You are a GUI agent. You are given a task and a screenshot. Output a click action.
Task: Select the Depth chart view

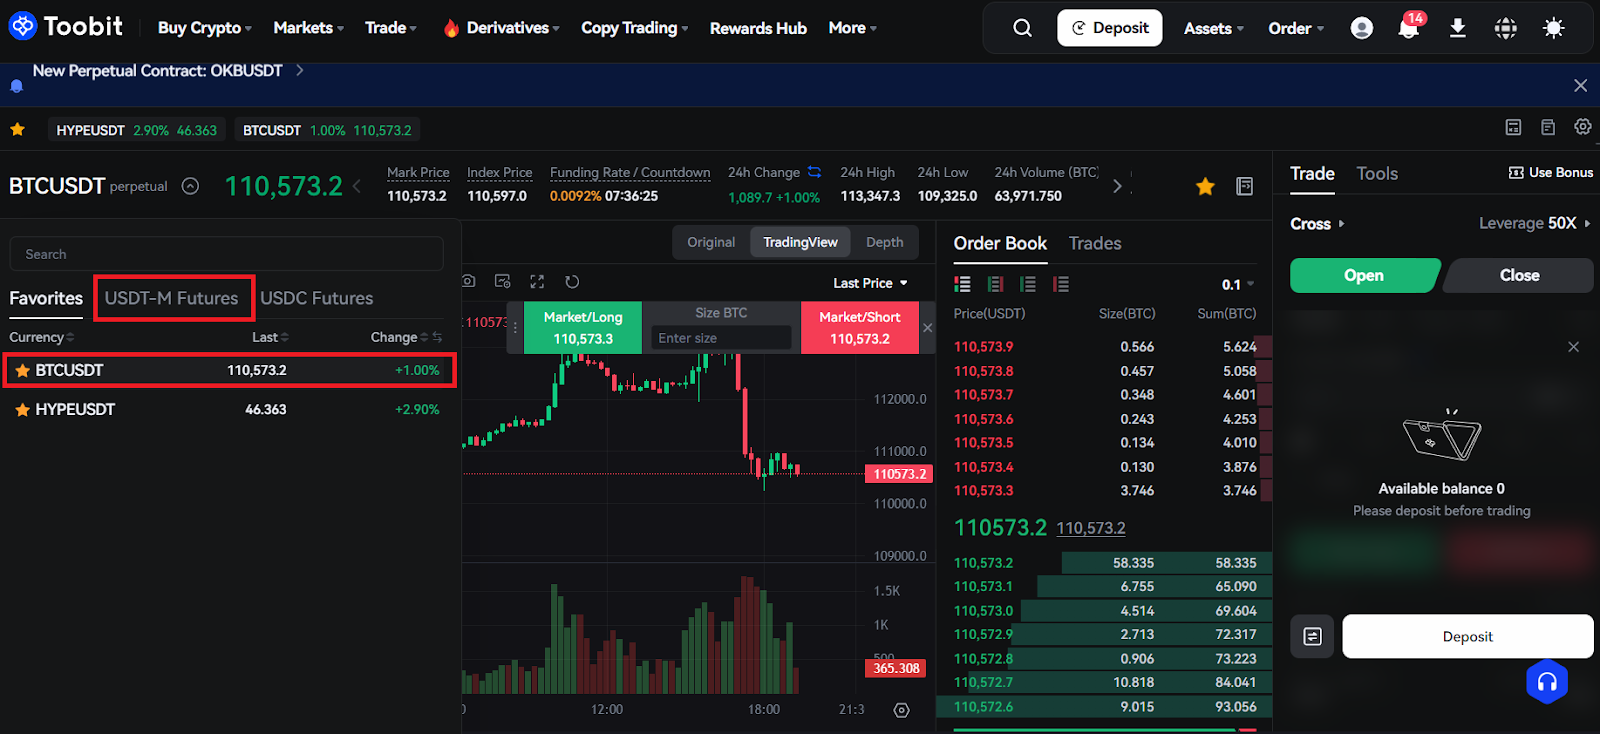884,242
